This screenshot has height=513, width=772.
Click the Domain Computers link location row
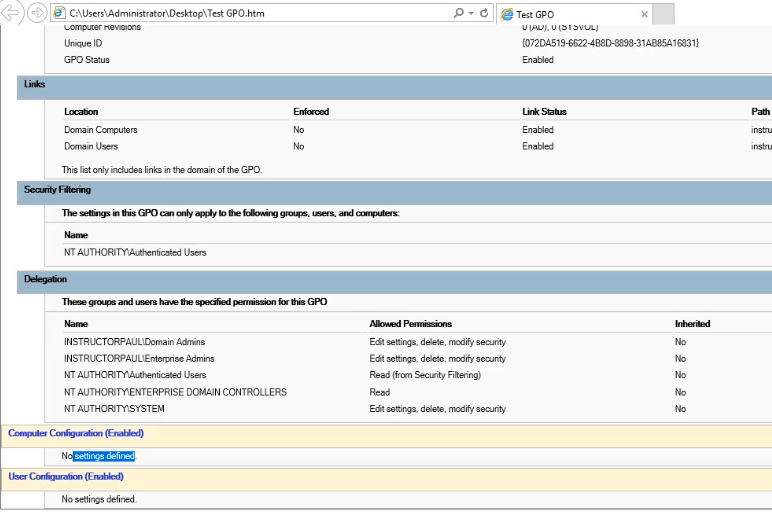101,130
